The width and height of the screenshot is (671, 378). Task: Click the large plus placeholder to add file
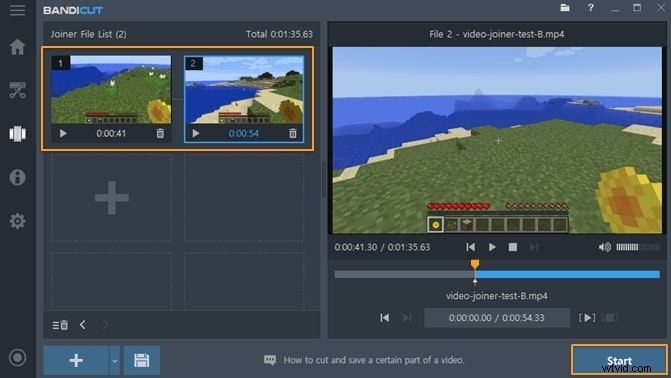[112, 198]
